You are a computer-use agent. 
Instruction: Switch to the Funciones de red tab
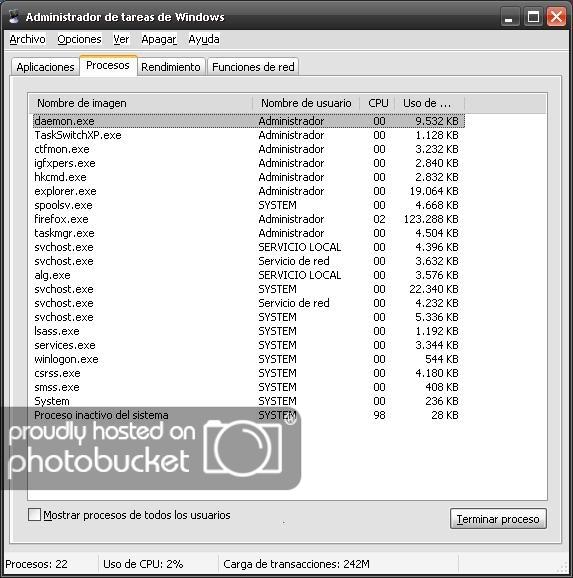tap(253, 67)
